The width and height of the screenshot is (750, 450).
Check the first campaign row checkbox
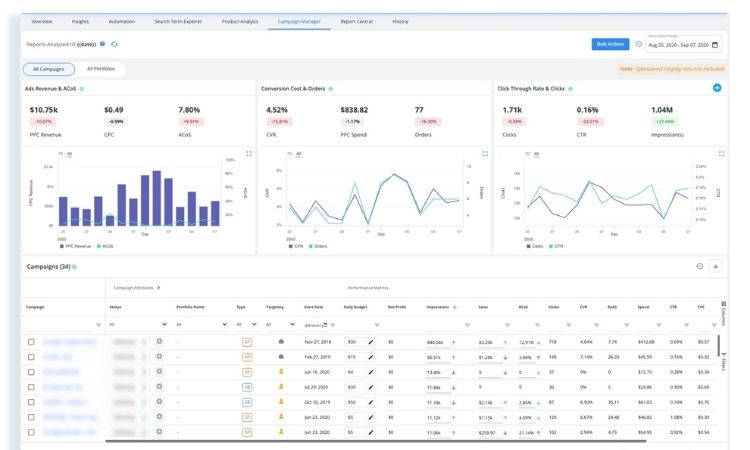pos(31,342)
